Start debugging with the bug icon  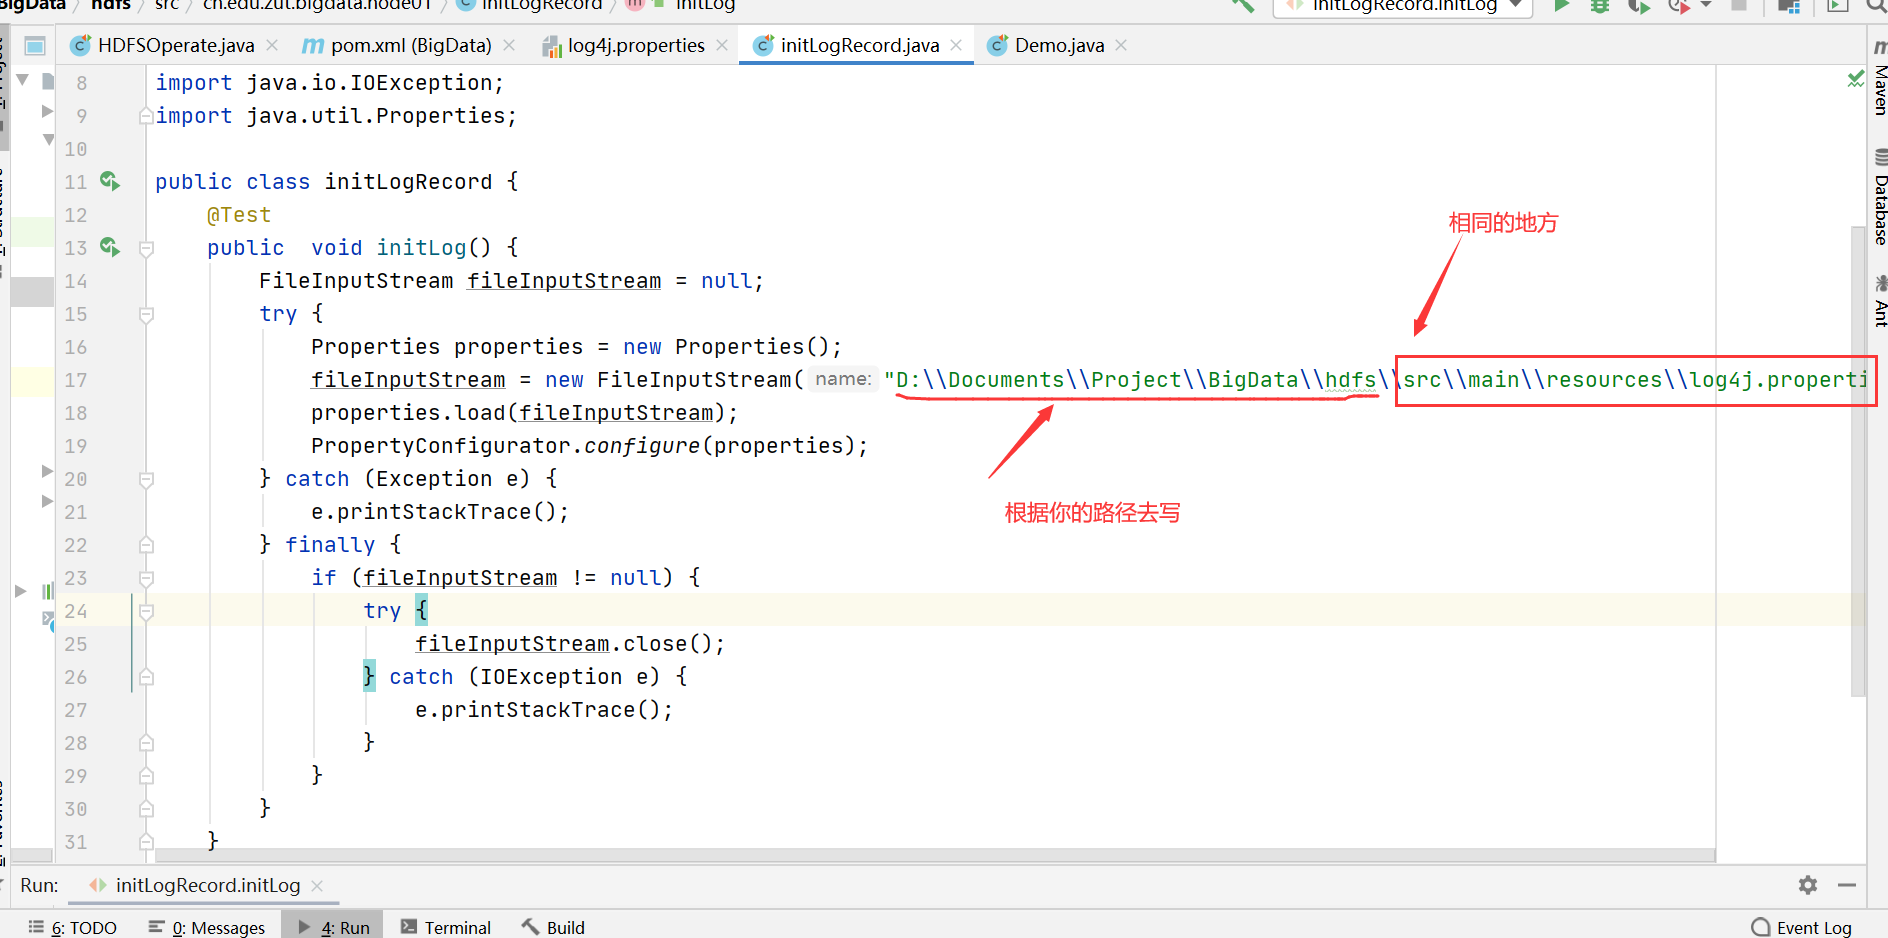1600,7
